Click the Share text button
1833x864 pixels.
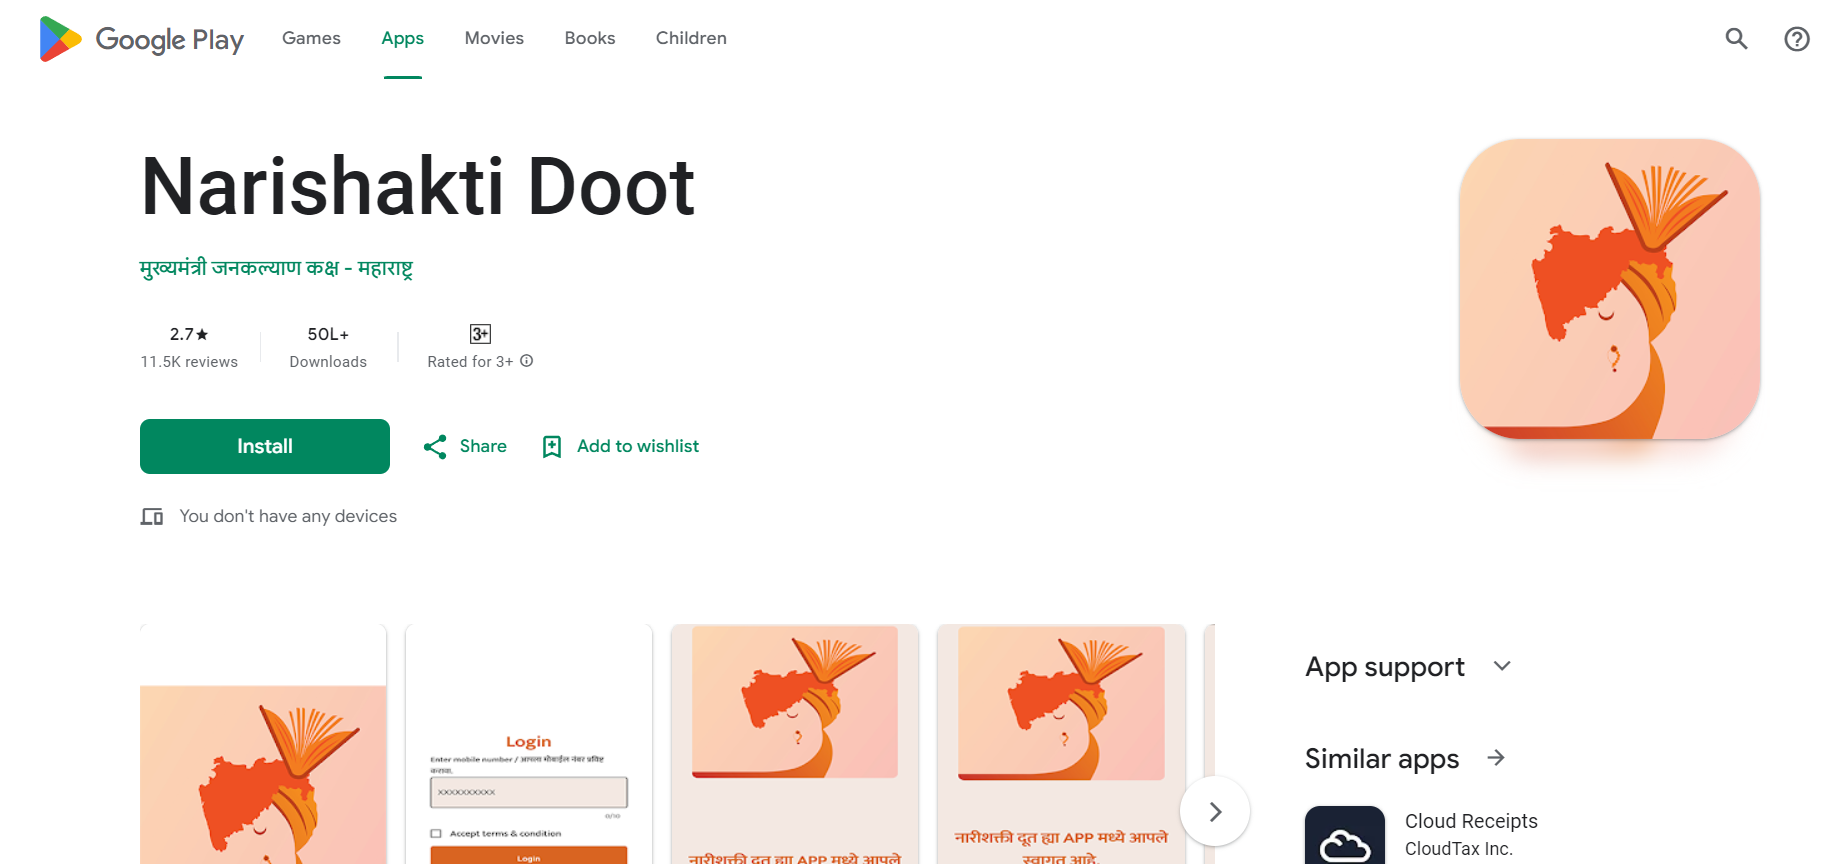(483, 446)
